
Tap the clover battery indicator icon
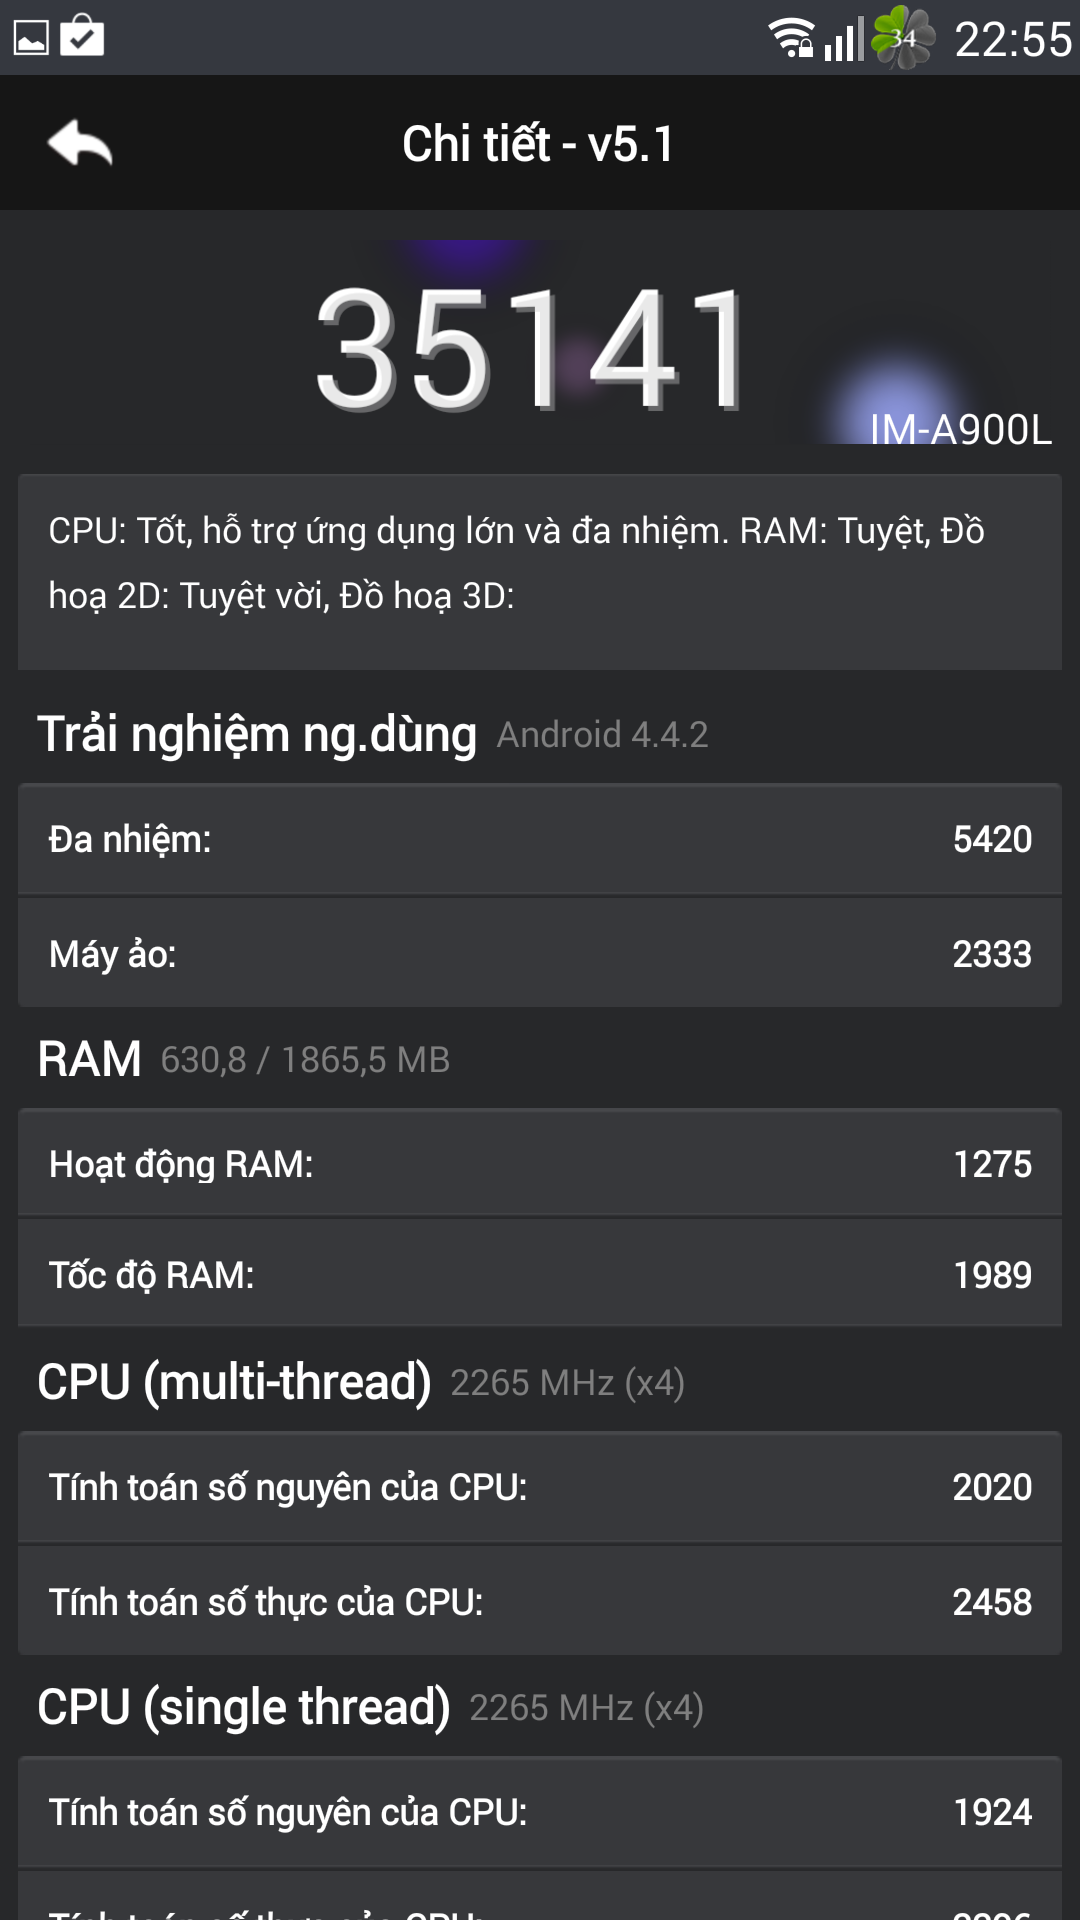pos(903,38)
